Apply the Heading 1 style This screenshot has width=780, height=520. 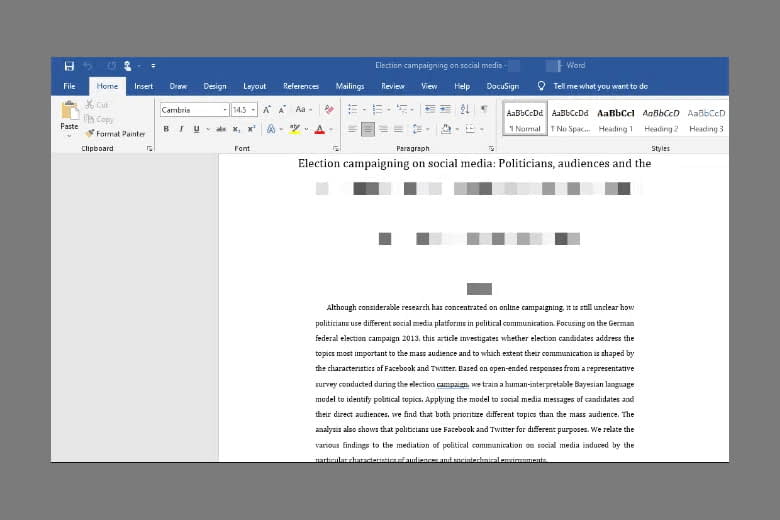[x=615, y=119]
